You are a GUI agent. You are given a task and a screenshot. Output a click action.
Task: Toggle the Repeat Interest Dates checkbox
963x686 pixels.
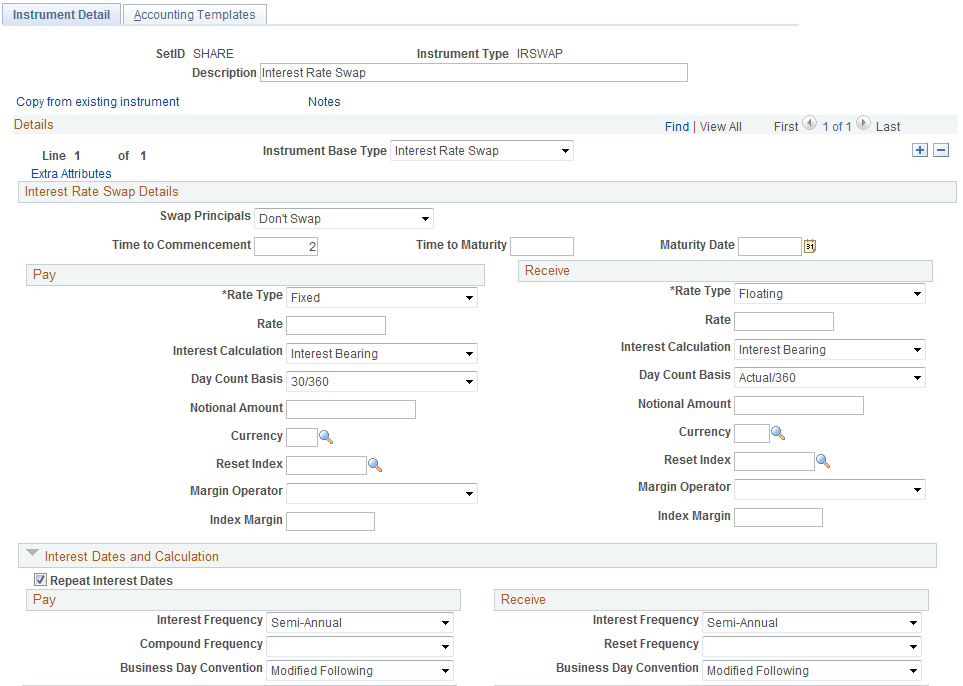[39, 579]
